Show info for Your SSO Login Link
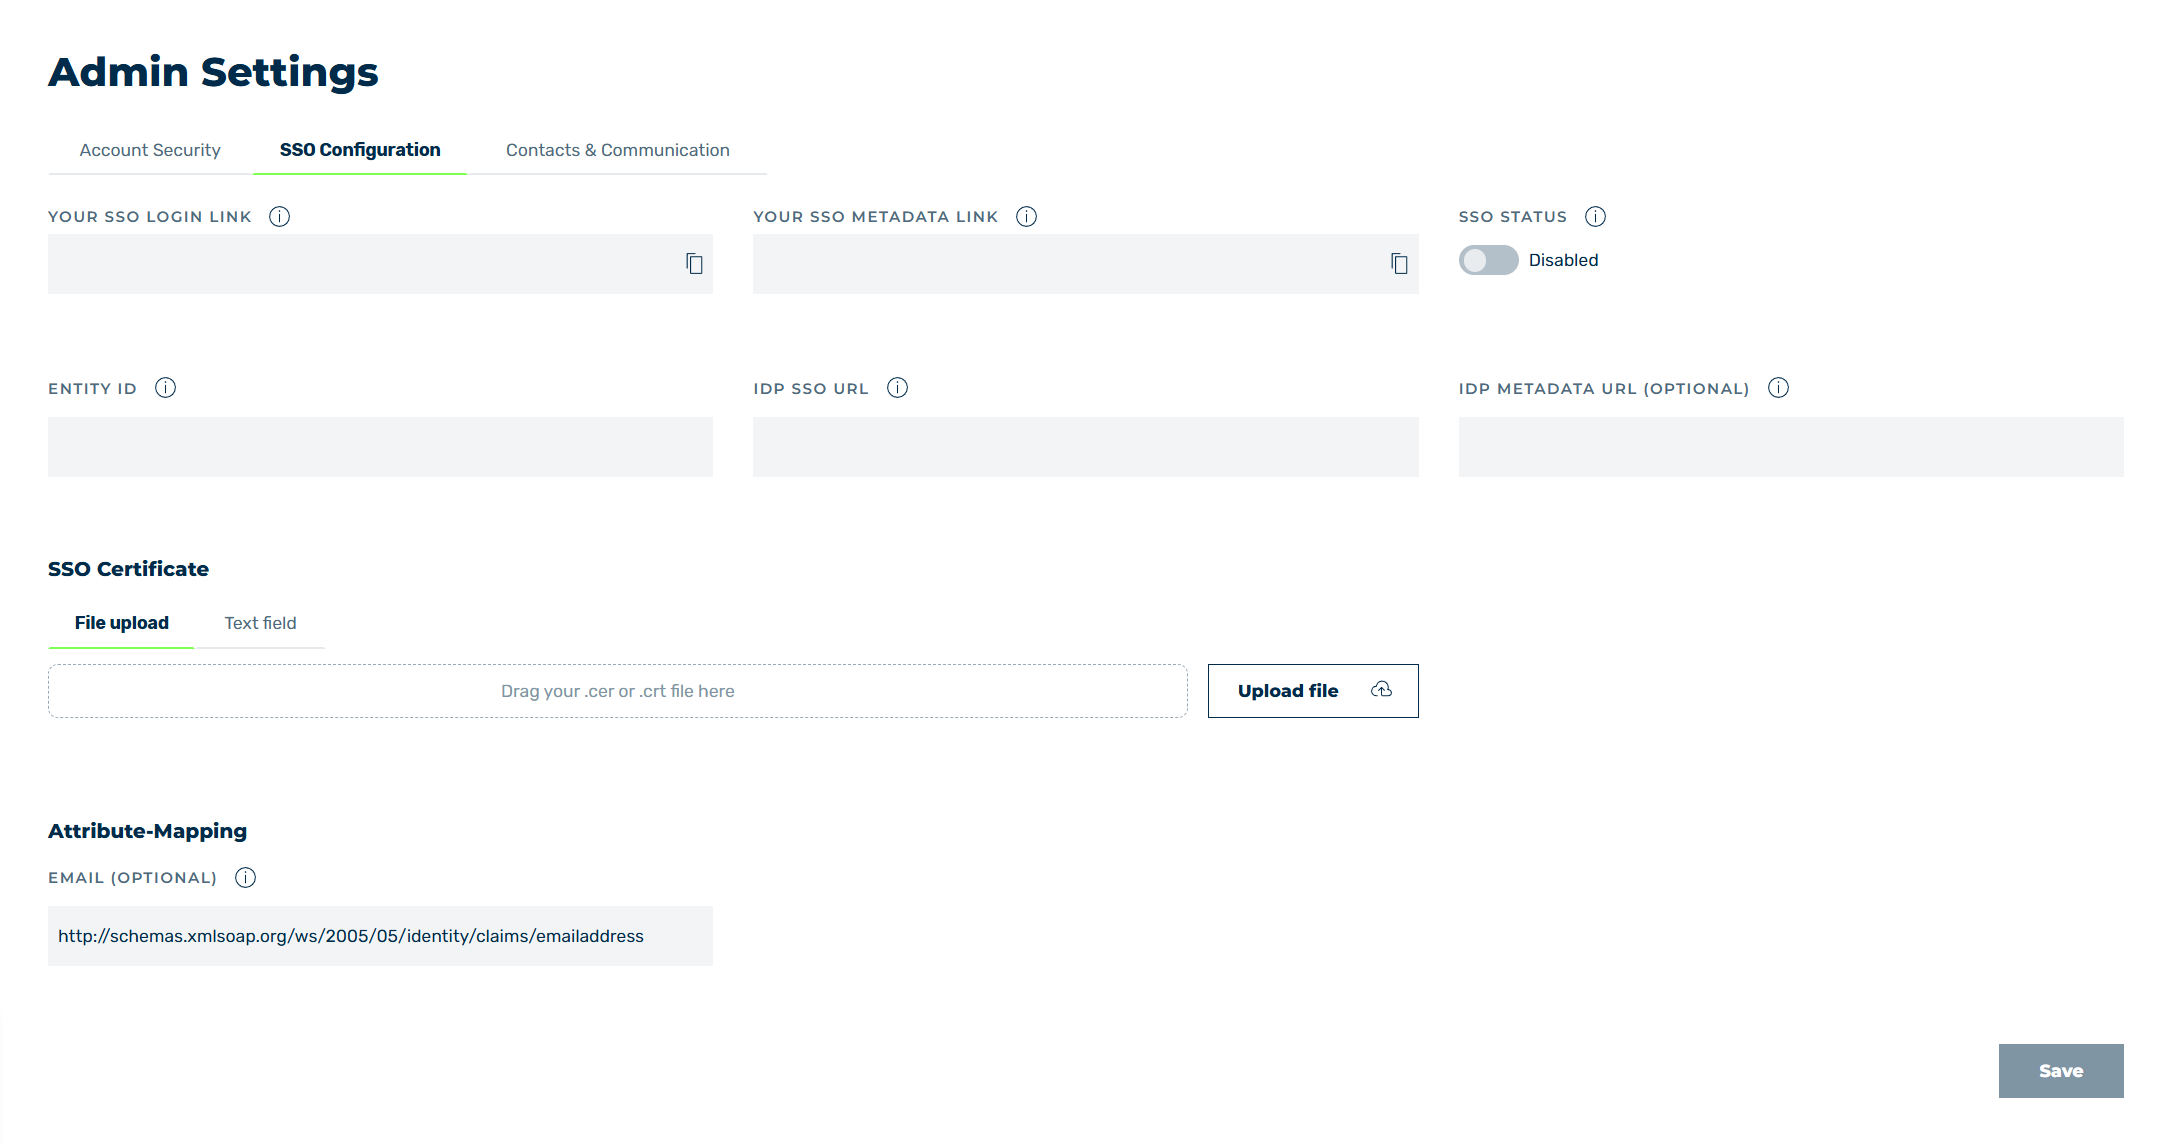This screenshot has width=2168, height=1144. [x=280, y=217]
